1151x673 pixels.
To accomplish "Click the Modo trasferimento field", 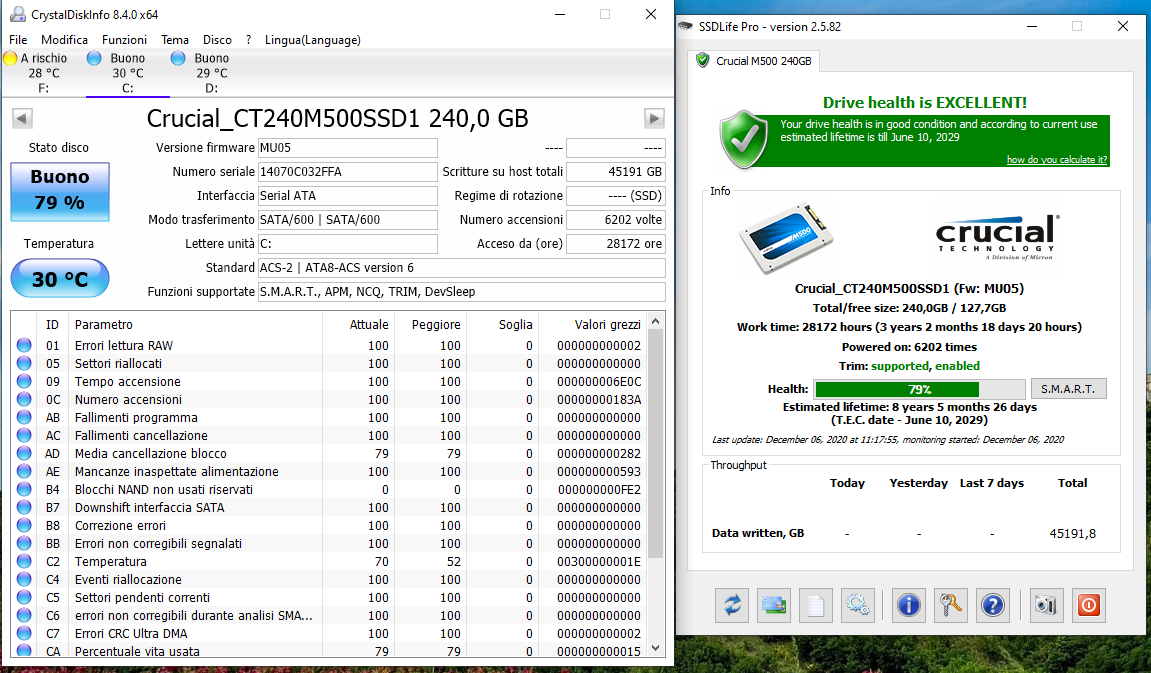I will (347, 219).
